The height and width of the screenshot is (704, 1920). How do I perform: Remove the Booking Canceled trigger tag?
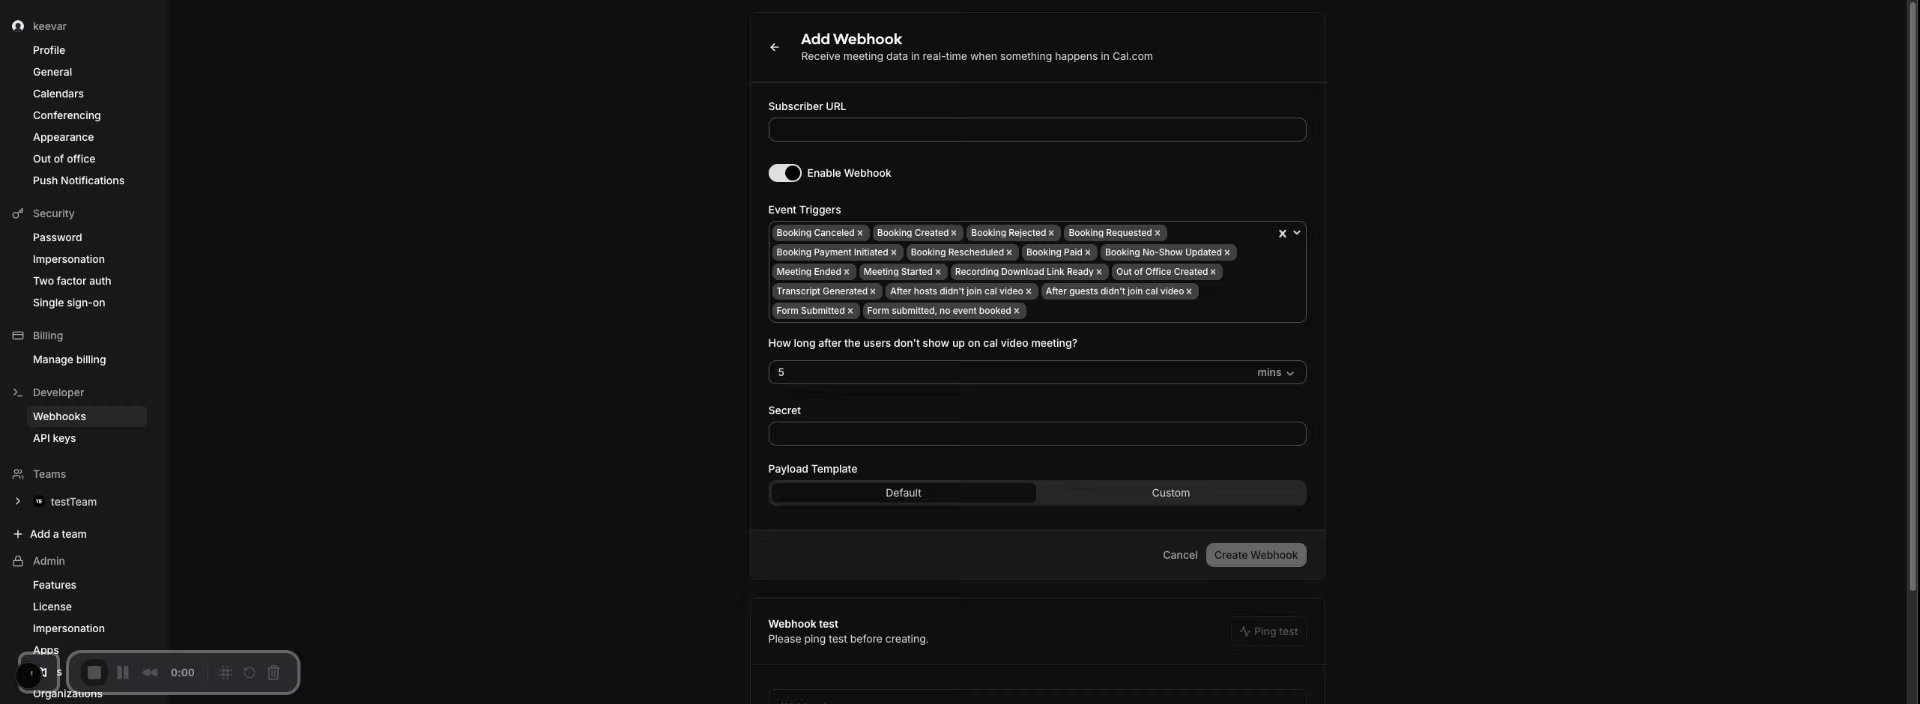click(x=860, y=233)
